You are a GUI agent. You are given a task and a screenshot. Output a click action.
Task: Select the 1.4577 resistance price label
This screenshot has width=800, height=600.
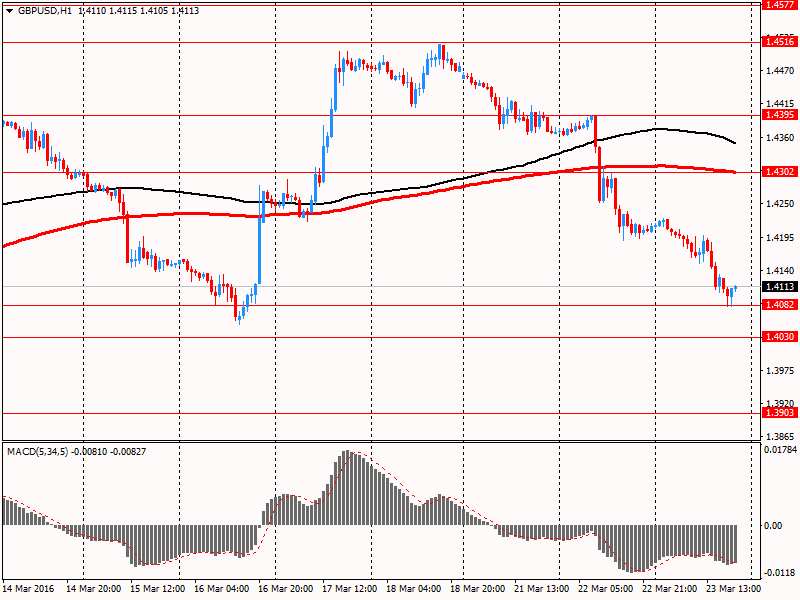[x=780, y=5]
